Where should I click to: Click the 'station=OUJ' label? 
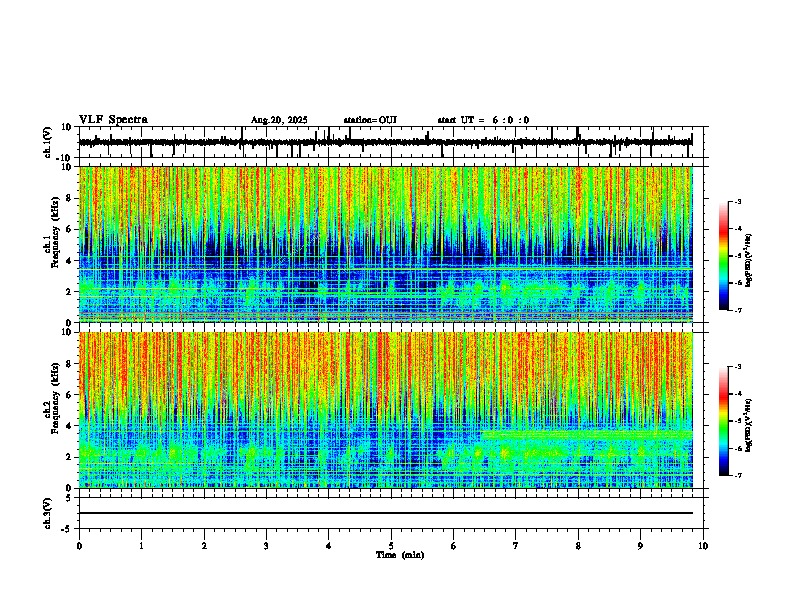pyautogui.click(x=370, y=120)
